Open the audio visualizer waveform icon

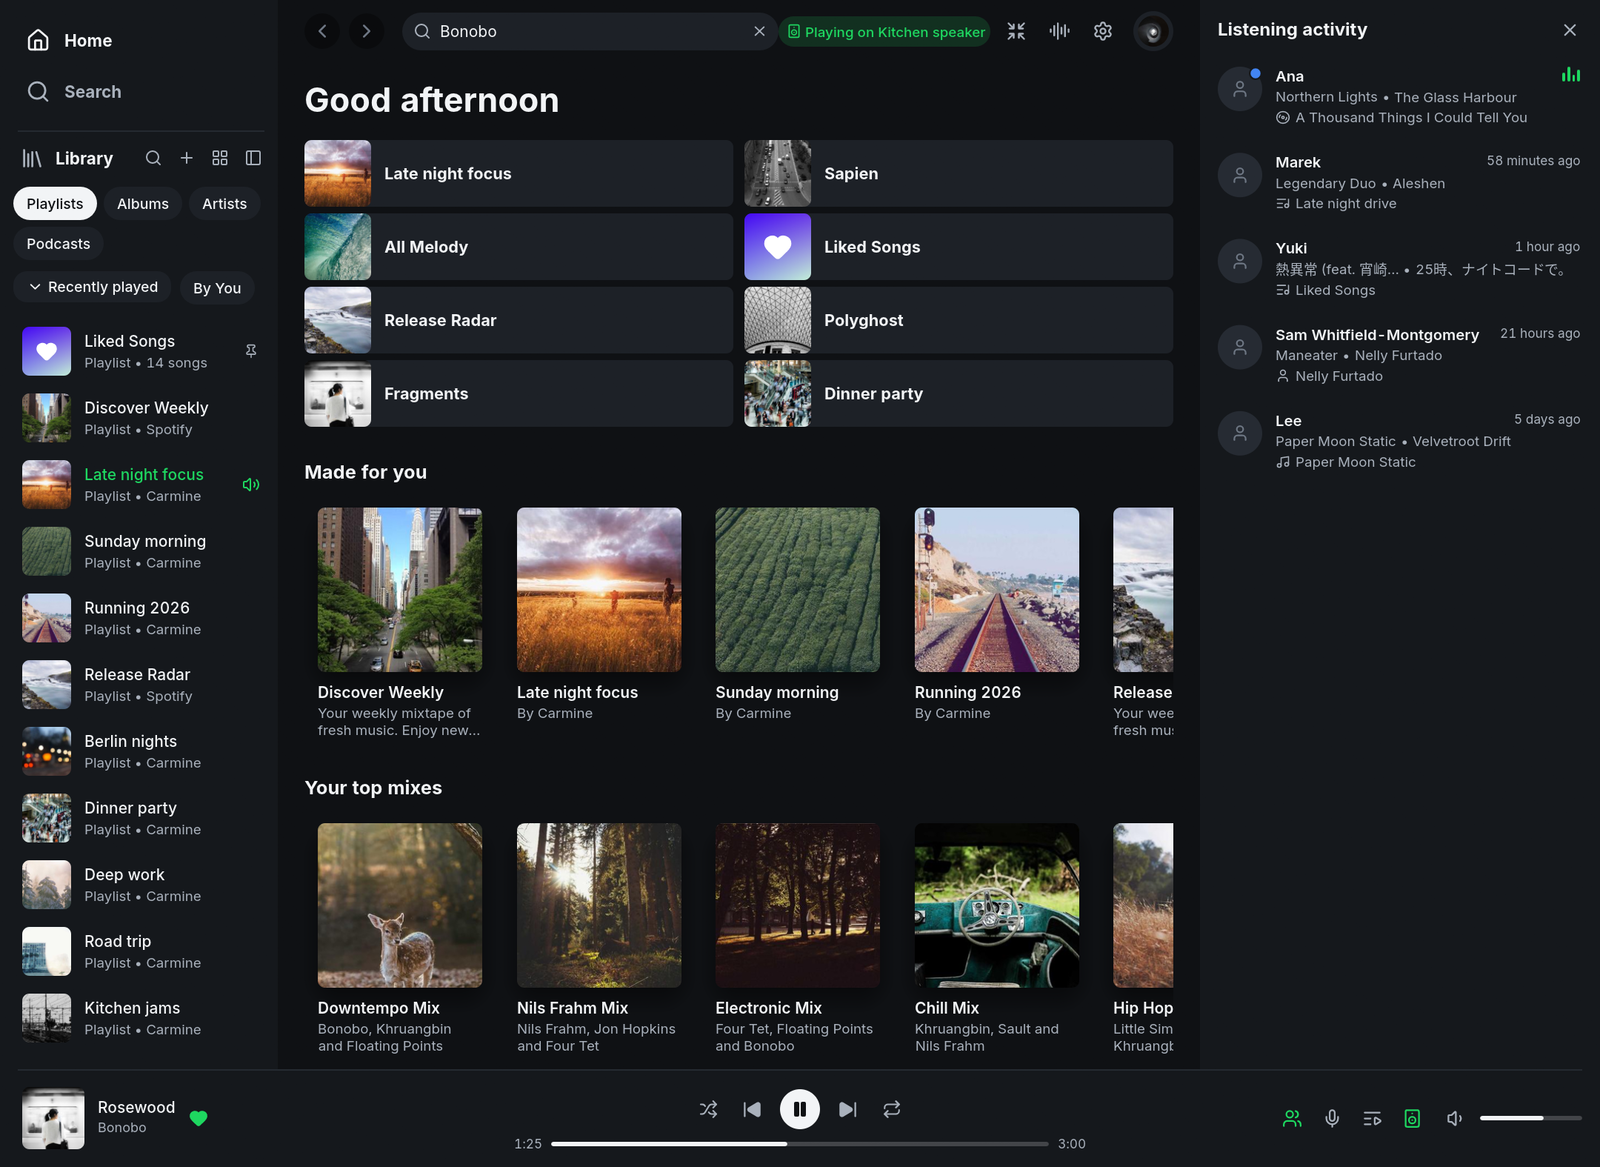(1059, 31)
